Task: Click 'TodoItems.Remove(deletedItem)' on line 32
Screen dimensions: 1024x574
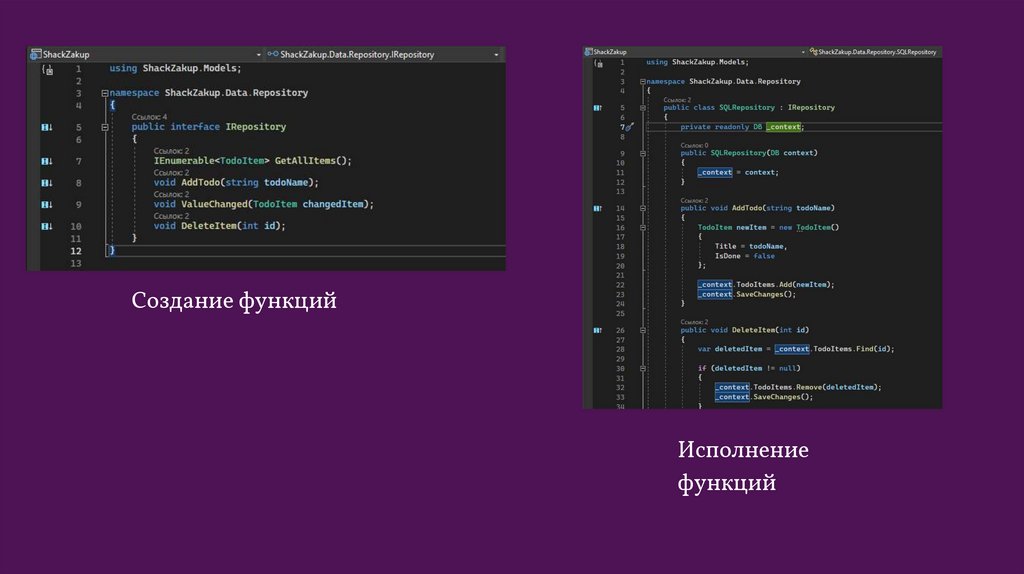Action: [x=816, y=387]
